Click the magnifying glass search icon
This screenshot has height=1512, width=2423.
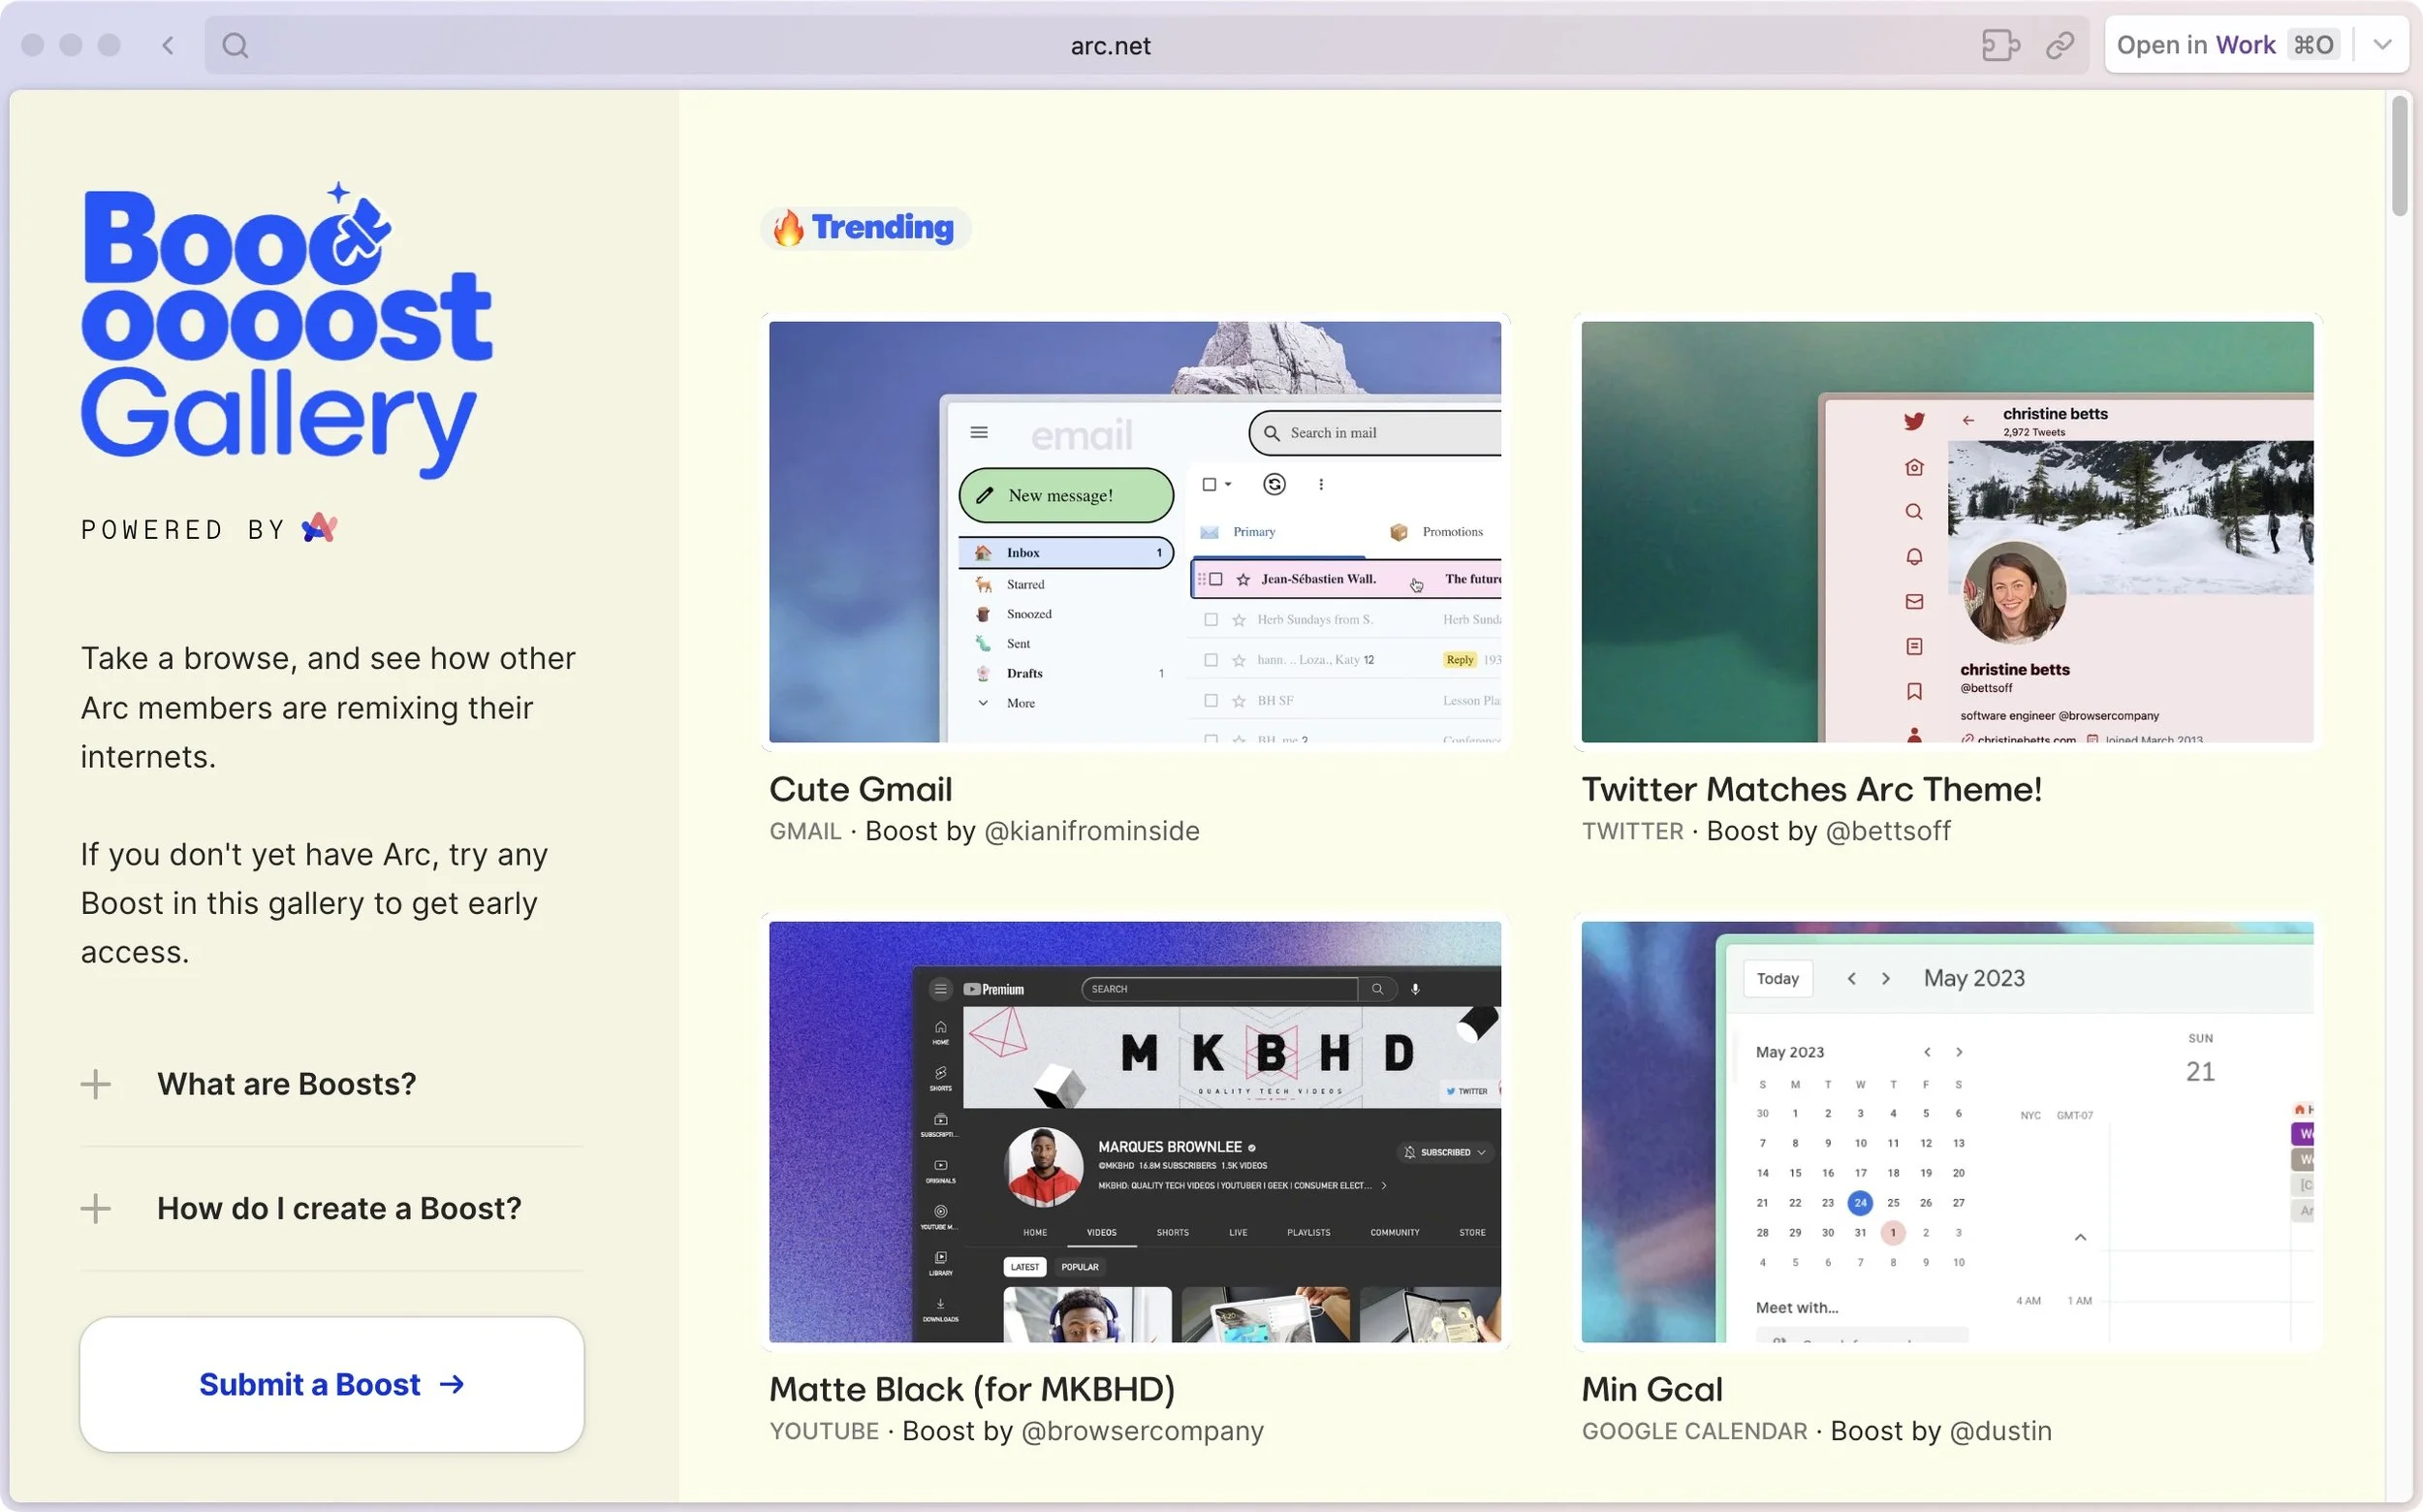tap(235, 45)
